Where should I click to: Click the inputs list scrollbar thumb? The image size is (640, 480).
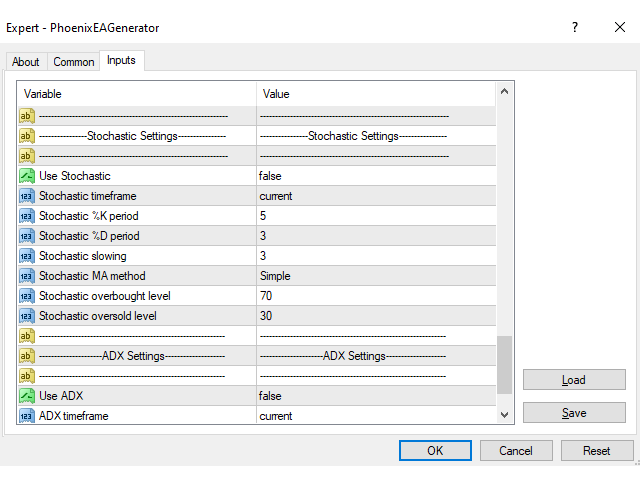[504, 364]
